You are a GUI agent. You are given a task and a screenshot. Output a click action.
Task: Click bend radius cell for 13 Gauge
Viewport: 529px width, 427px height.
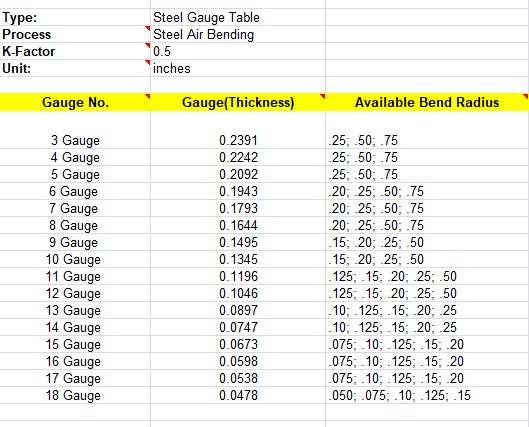tap(427, 310)
